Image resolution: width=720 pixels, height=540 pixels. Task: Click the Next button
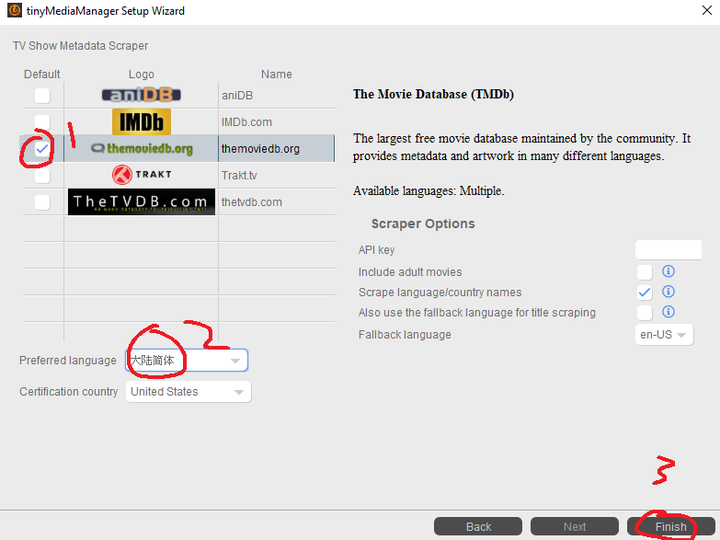574,527
